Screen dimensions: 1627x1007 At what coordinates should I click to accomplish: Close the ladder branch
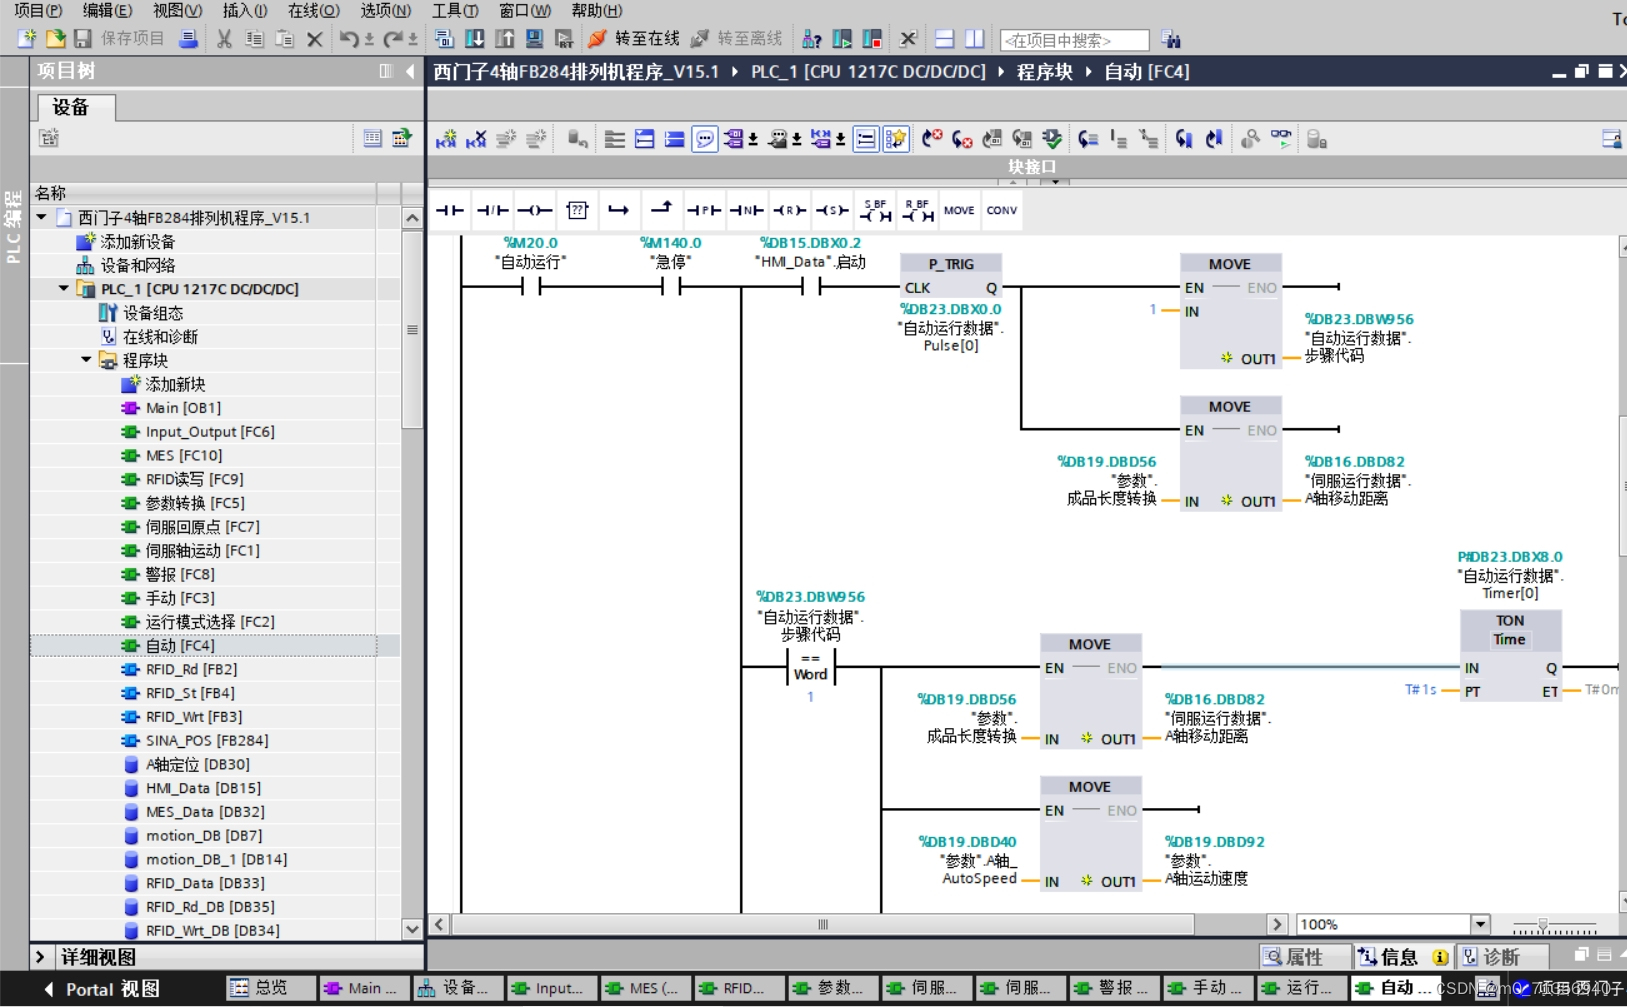coord(661,210)
